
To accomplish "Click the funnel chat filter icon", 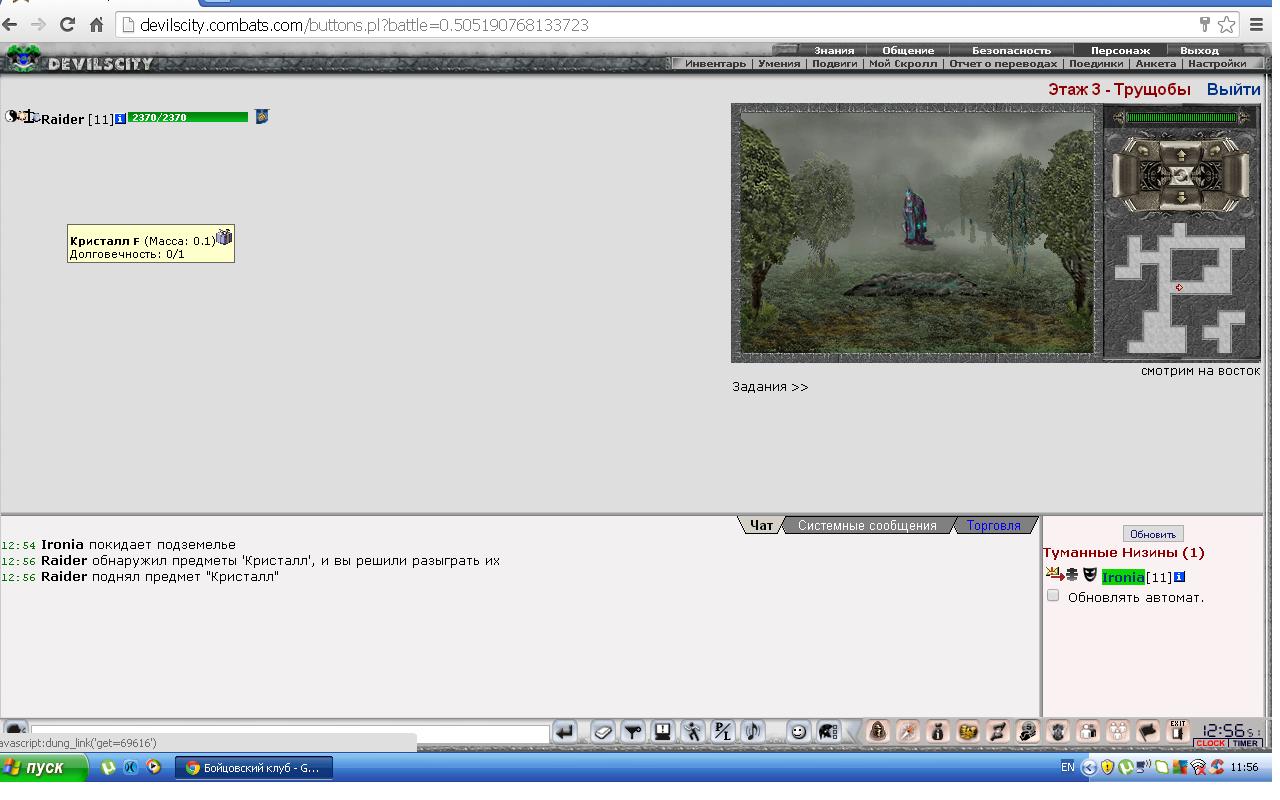I will (633, 732).
